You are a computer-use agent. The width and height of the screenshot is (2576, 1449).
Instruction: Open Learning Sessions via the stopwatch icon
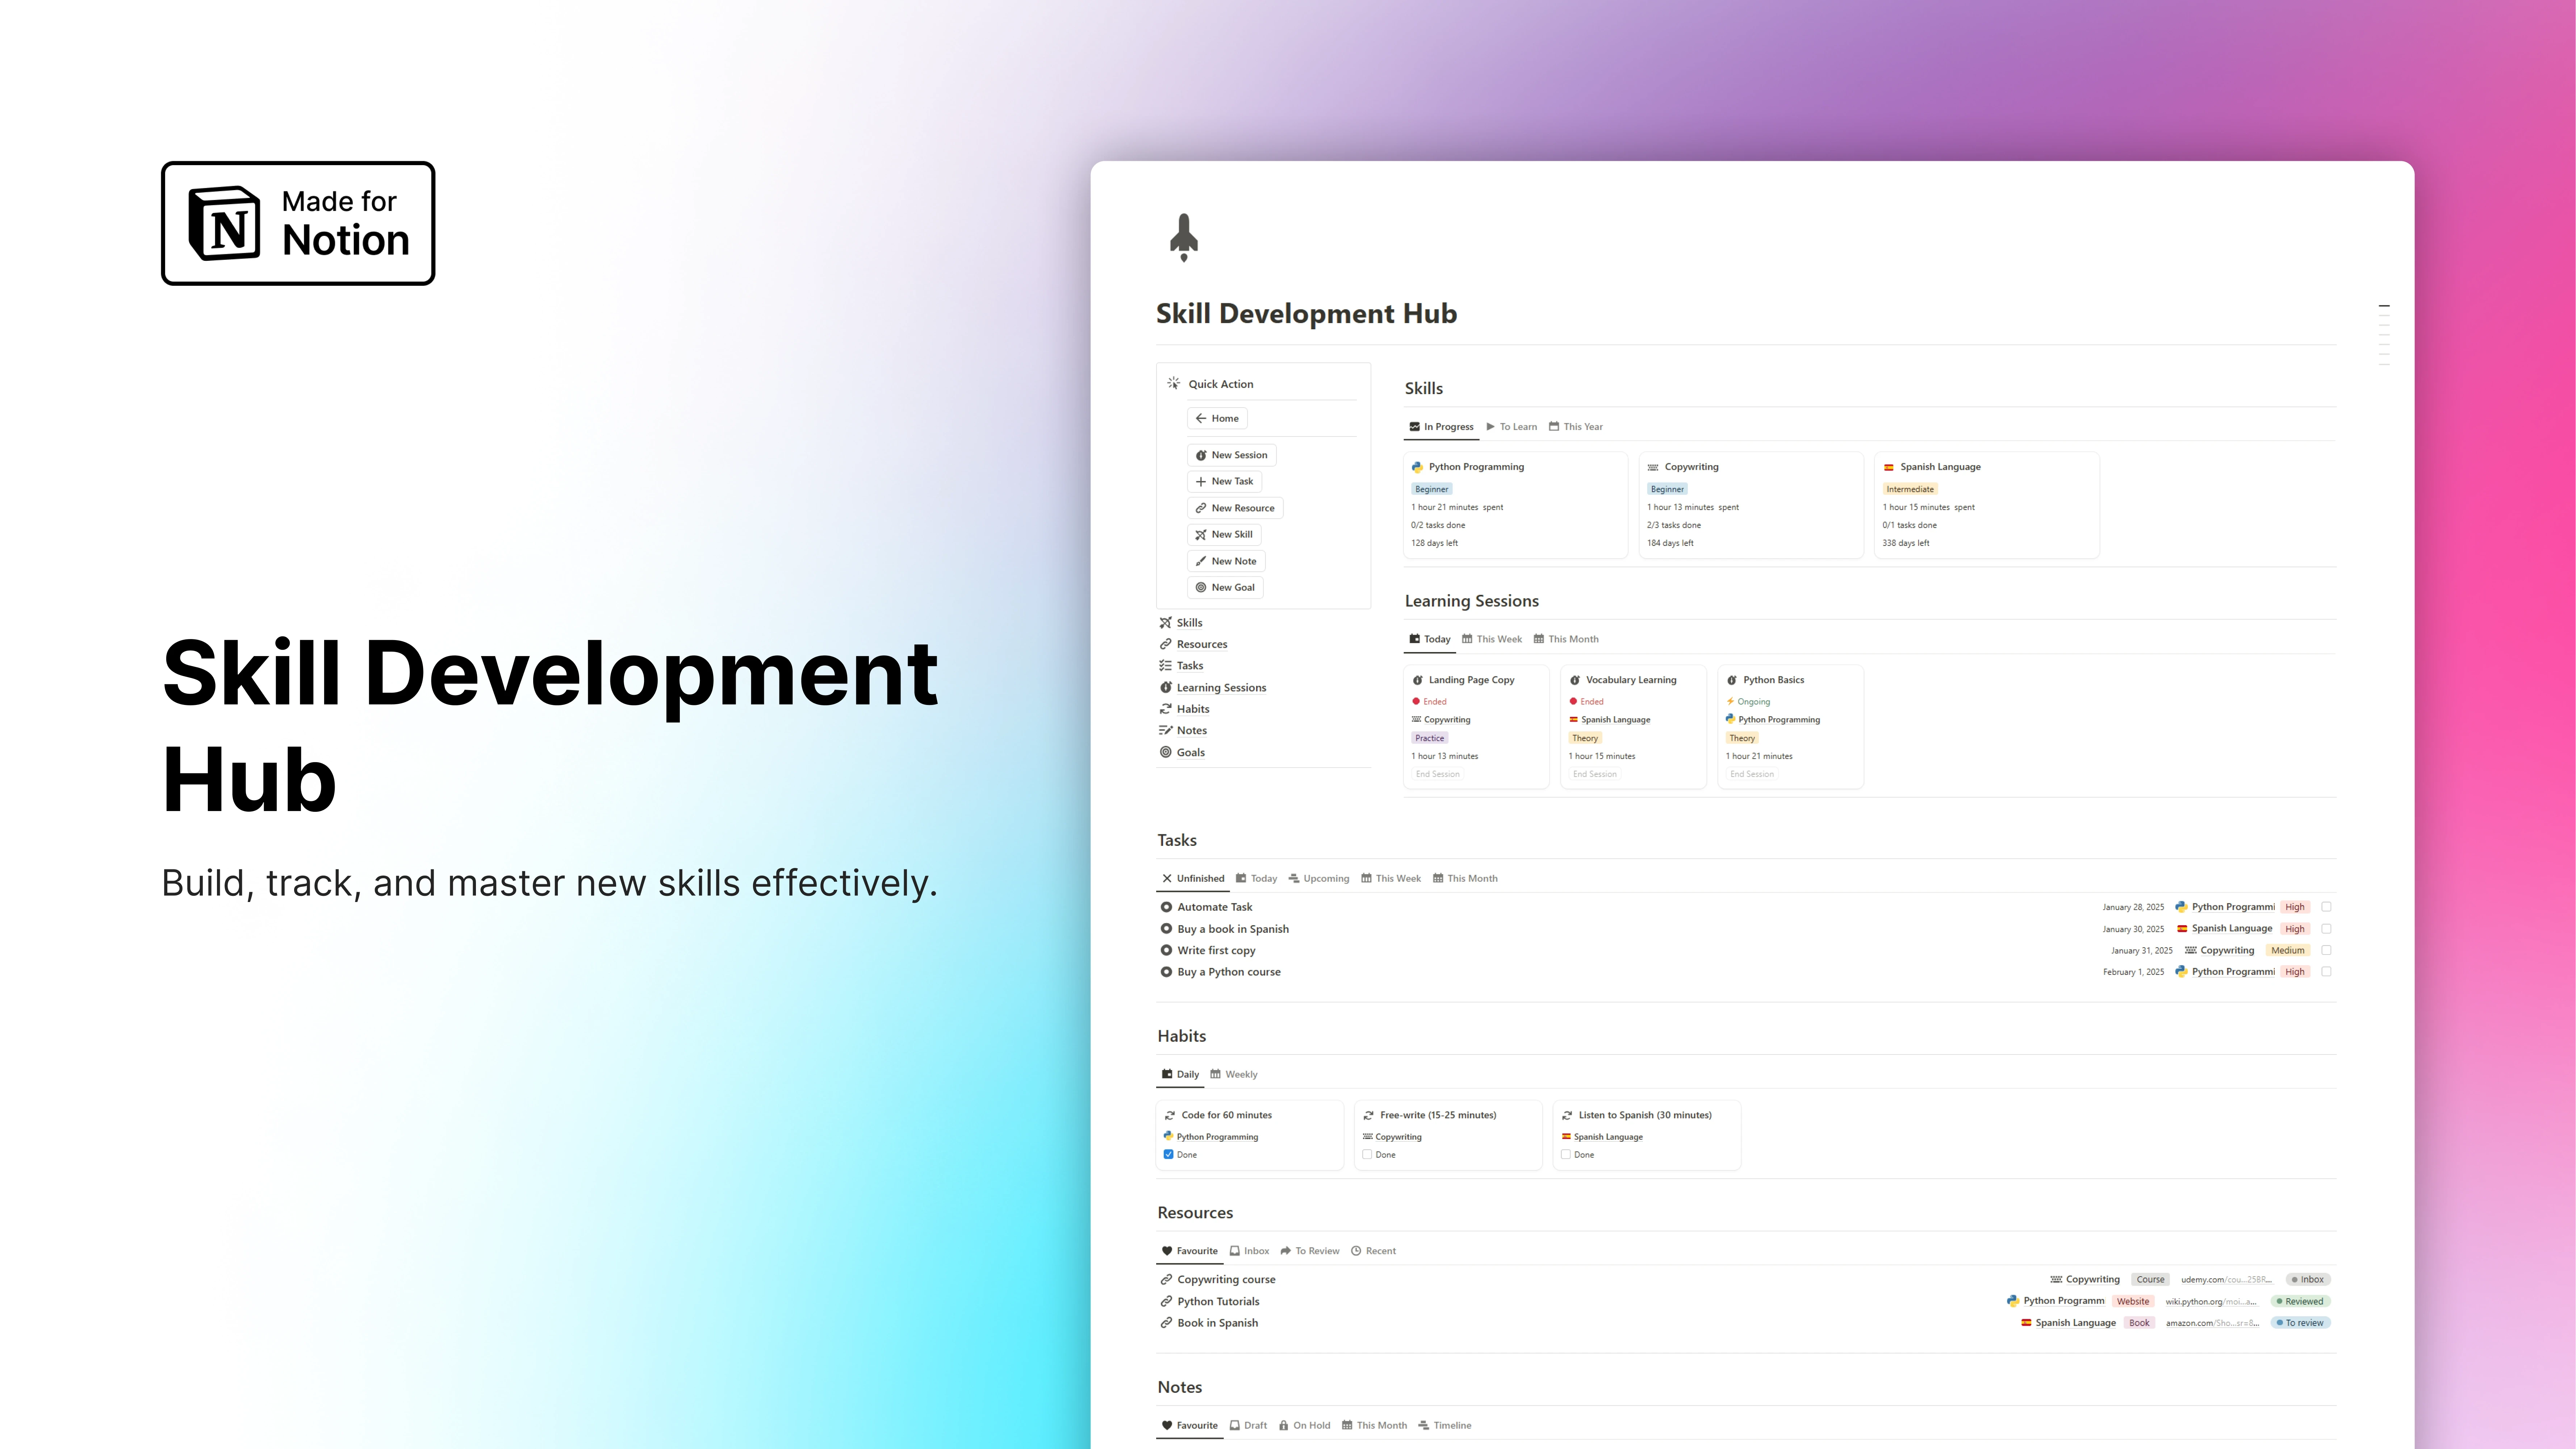pos(1166,687)
